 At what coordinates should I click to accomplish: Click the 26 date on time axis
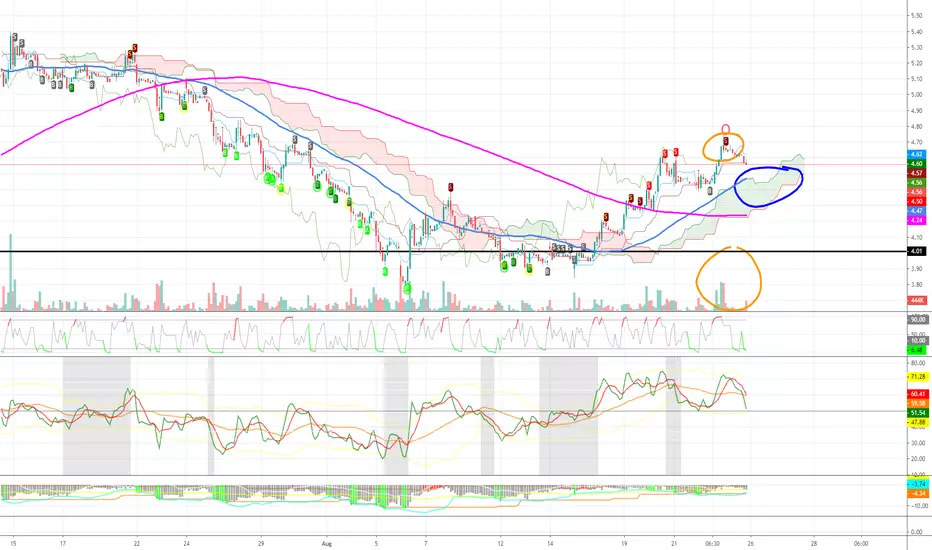751,543
